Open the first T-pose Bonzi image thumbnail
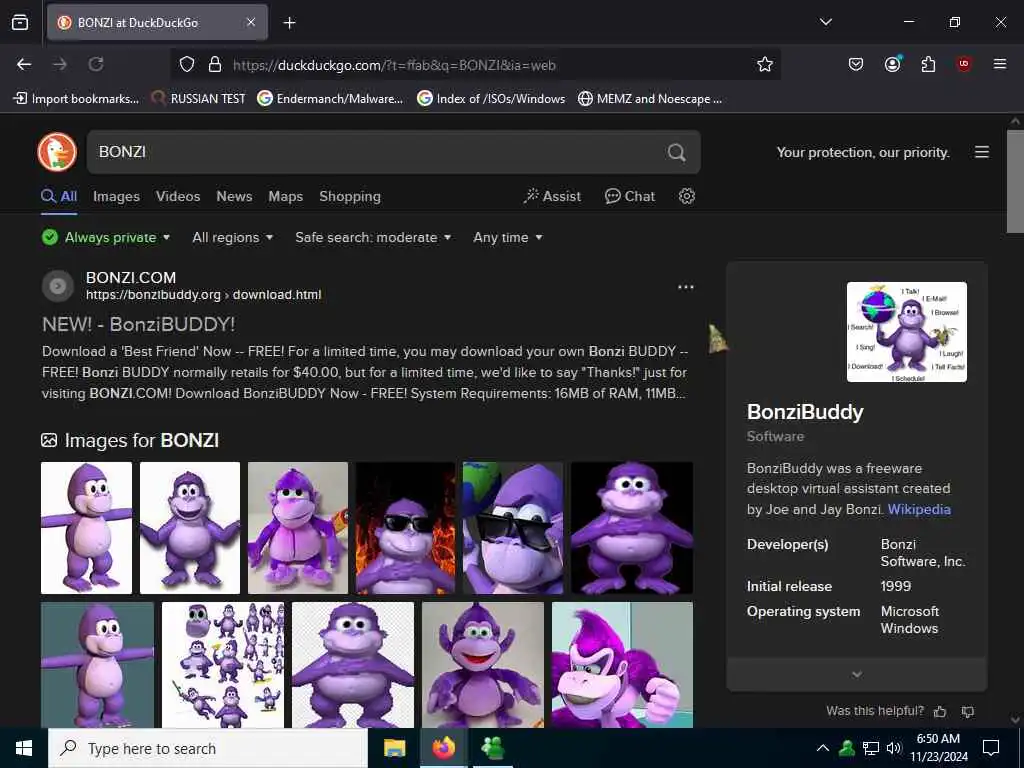 [86, 528]
